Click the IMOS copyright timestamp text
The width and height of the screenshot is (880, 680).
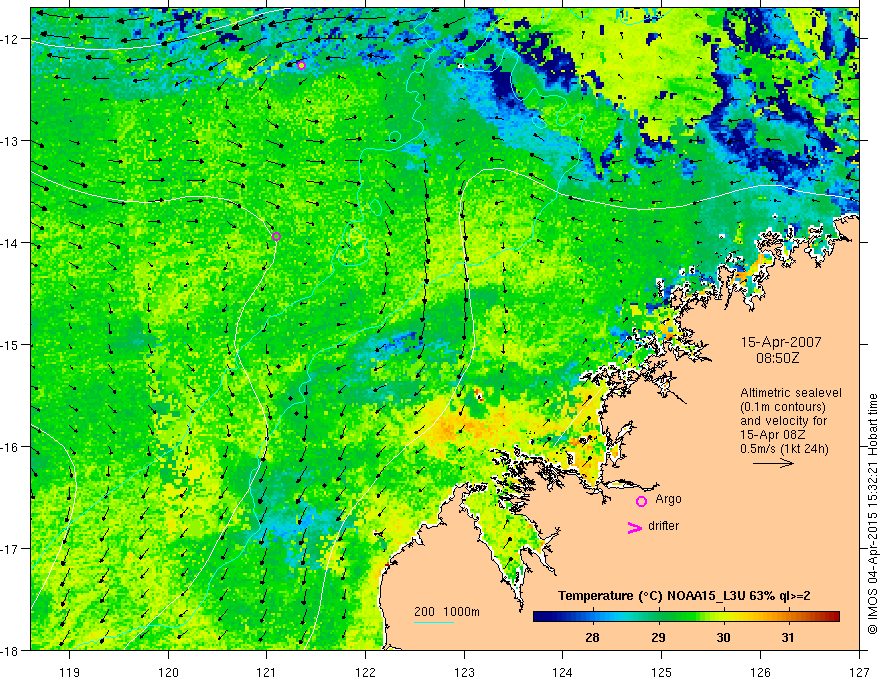[x=873, y=514]
